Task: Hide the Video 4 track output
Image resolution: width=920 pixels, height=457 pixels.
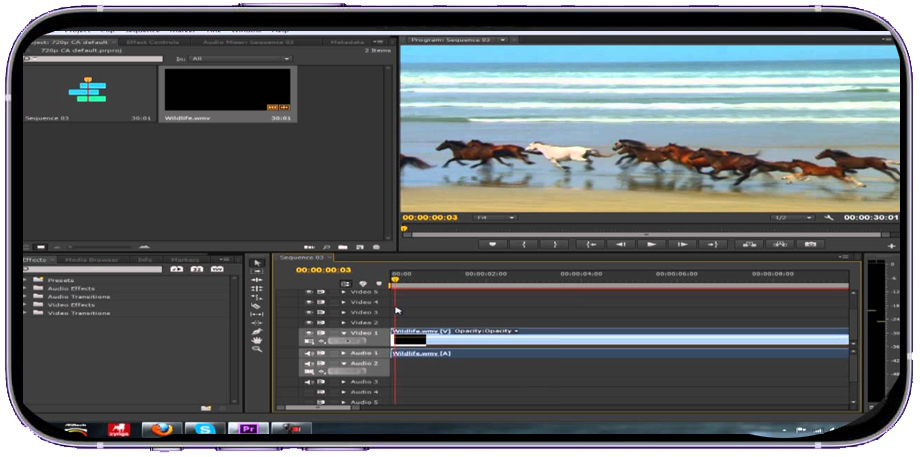Action: coord(309,302)
